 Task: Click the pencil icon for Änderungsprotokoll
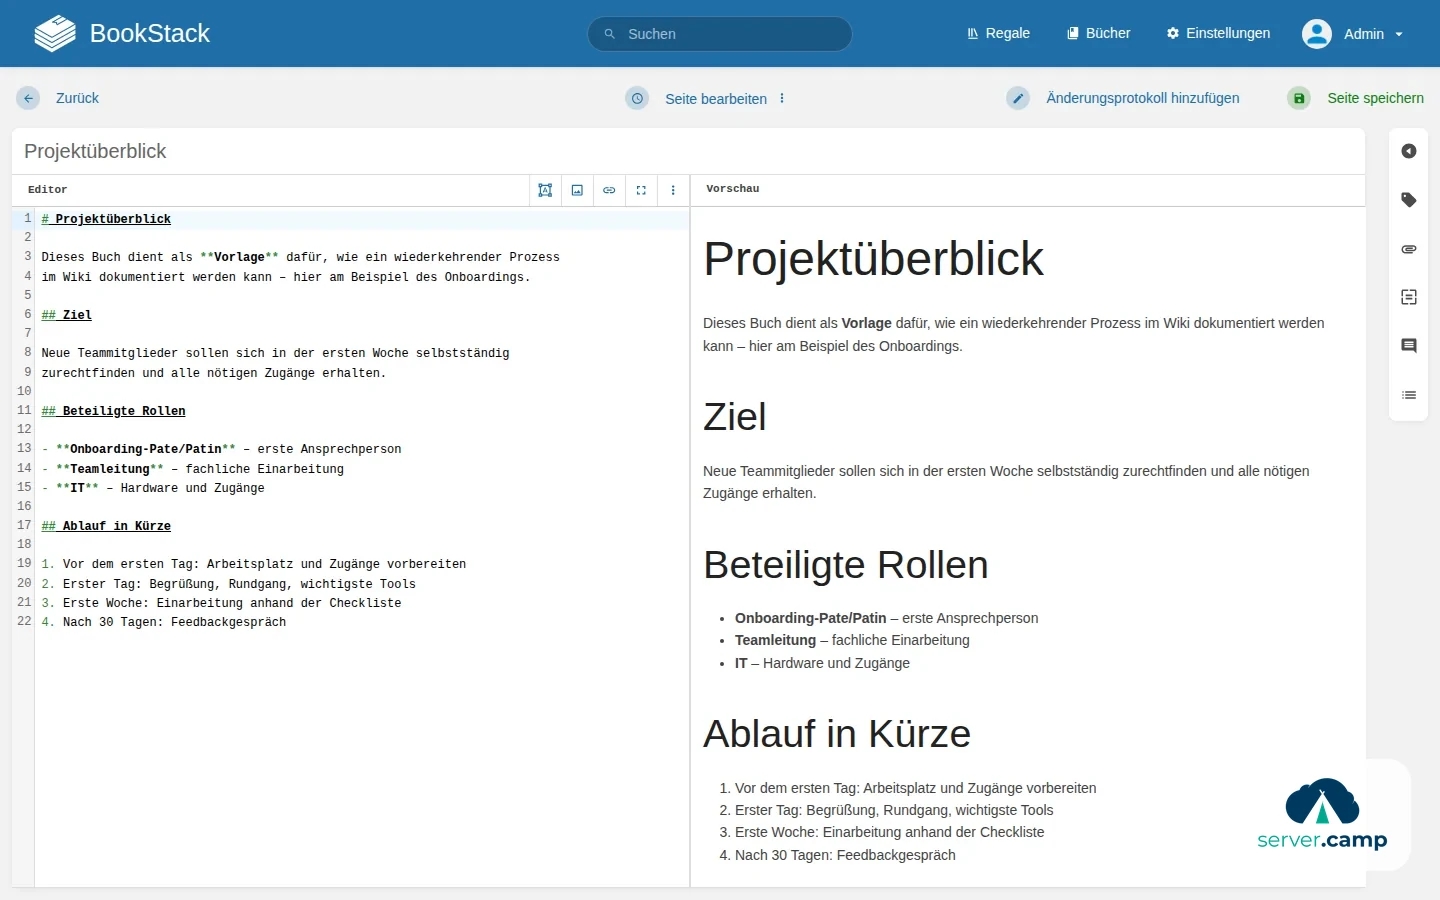click(x=1018, y=98)
